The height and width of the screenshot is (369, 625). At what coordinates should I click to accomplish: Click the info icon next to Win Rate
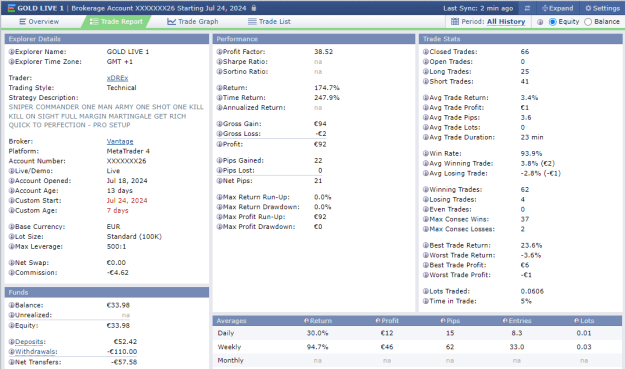(x=426, y=153)
